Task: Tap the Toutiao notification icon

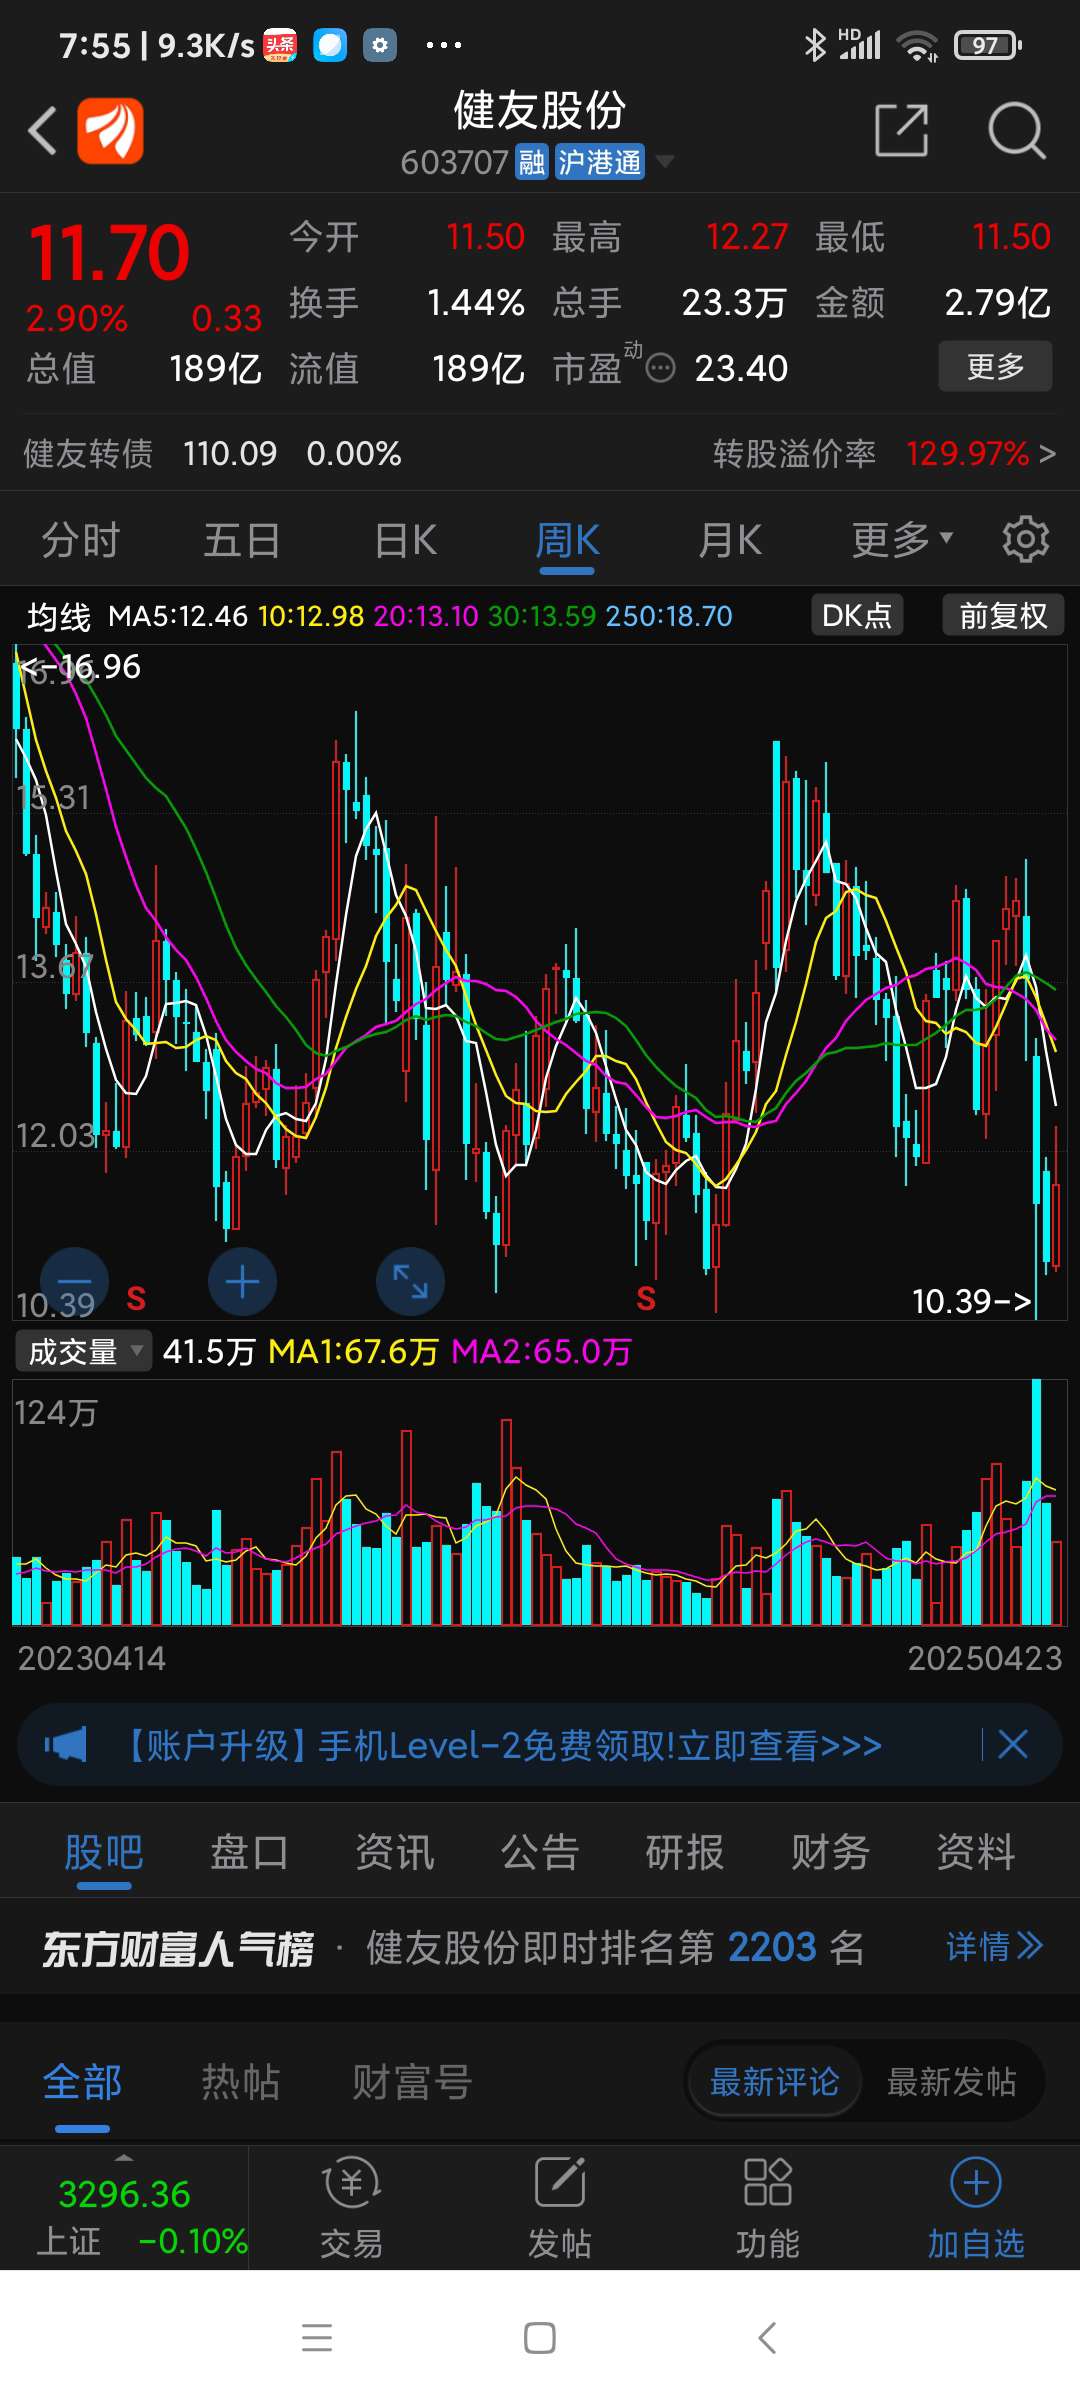Action: pyautogui.click(x=280, y=45)
